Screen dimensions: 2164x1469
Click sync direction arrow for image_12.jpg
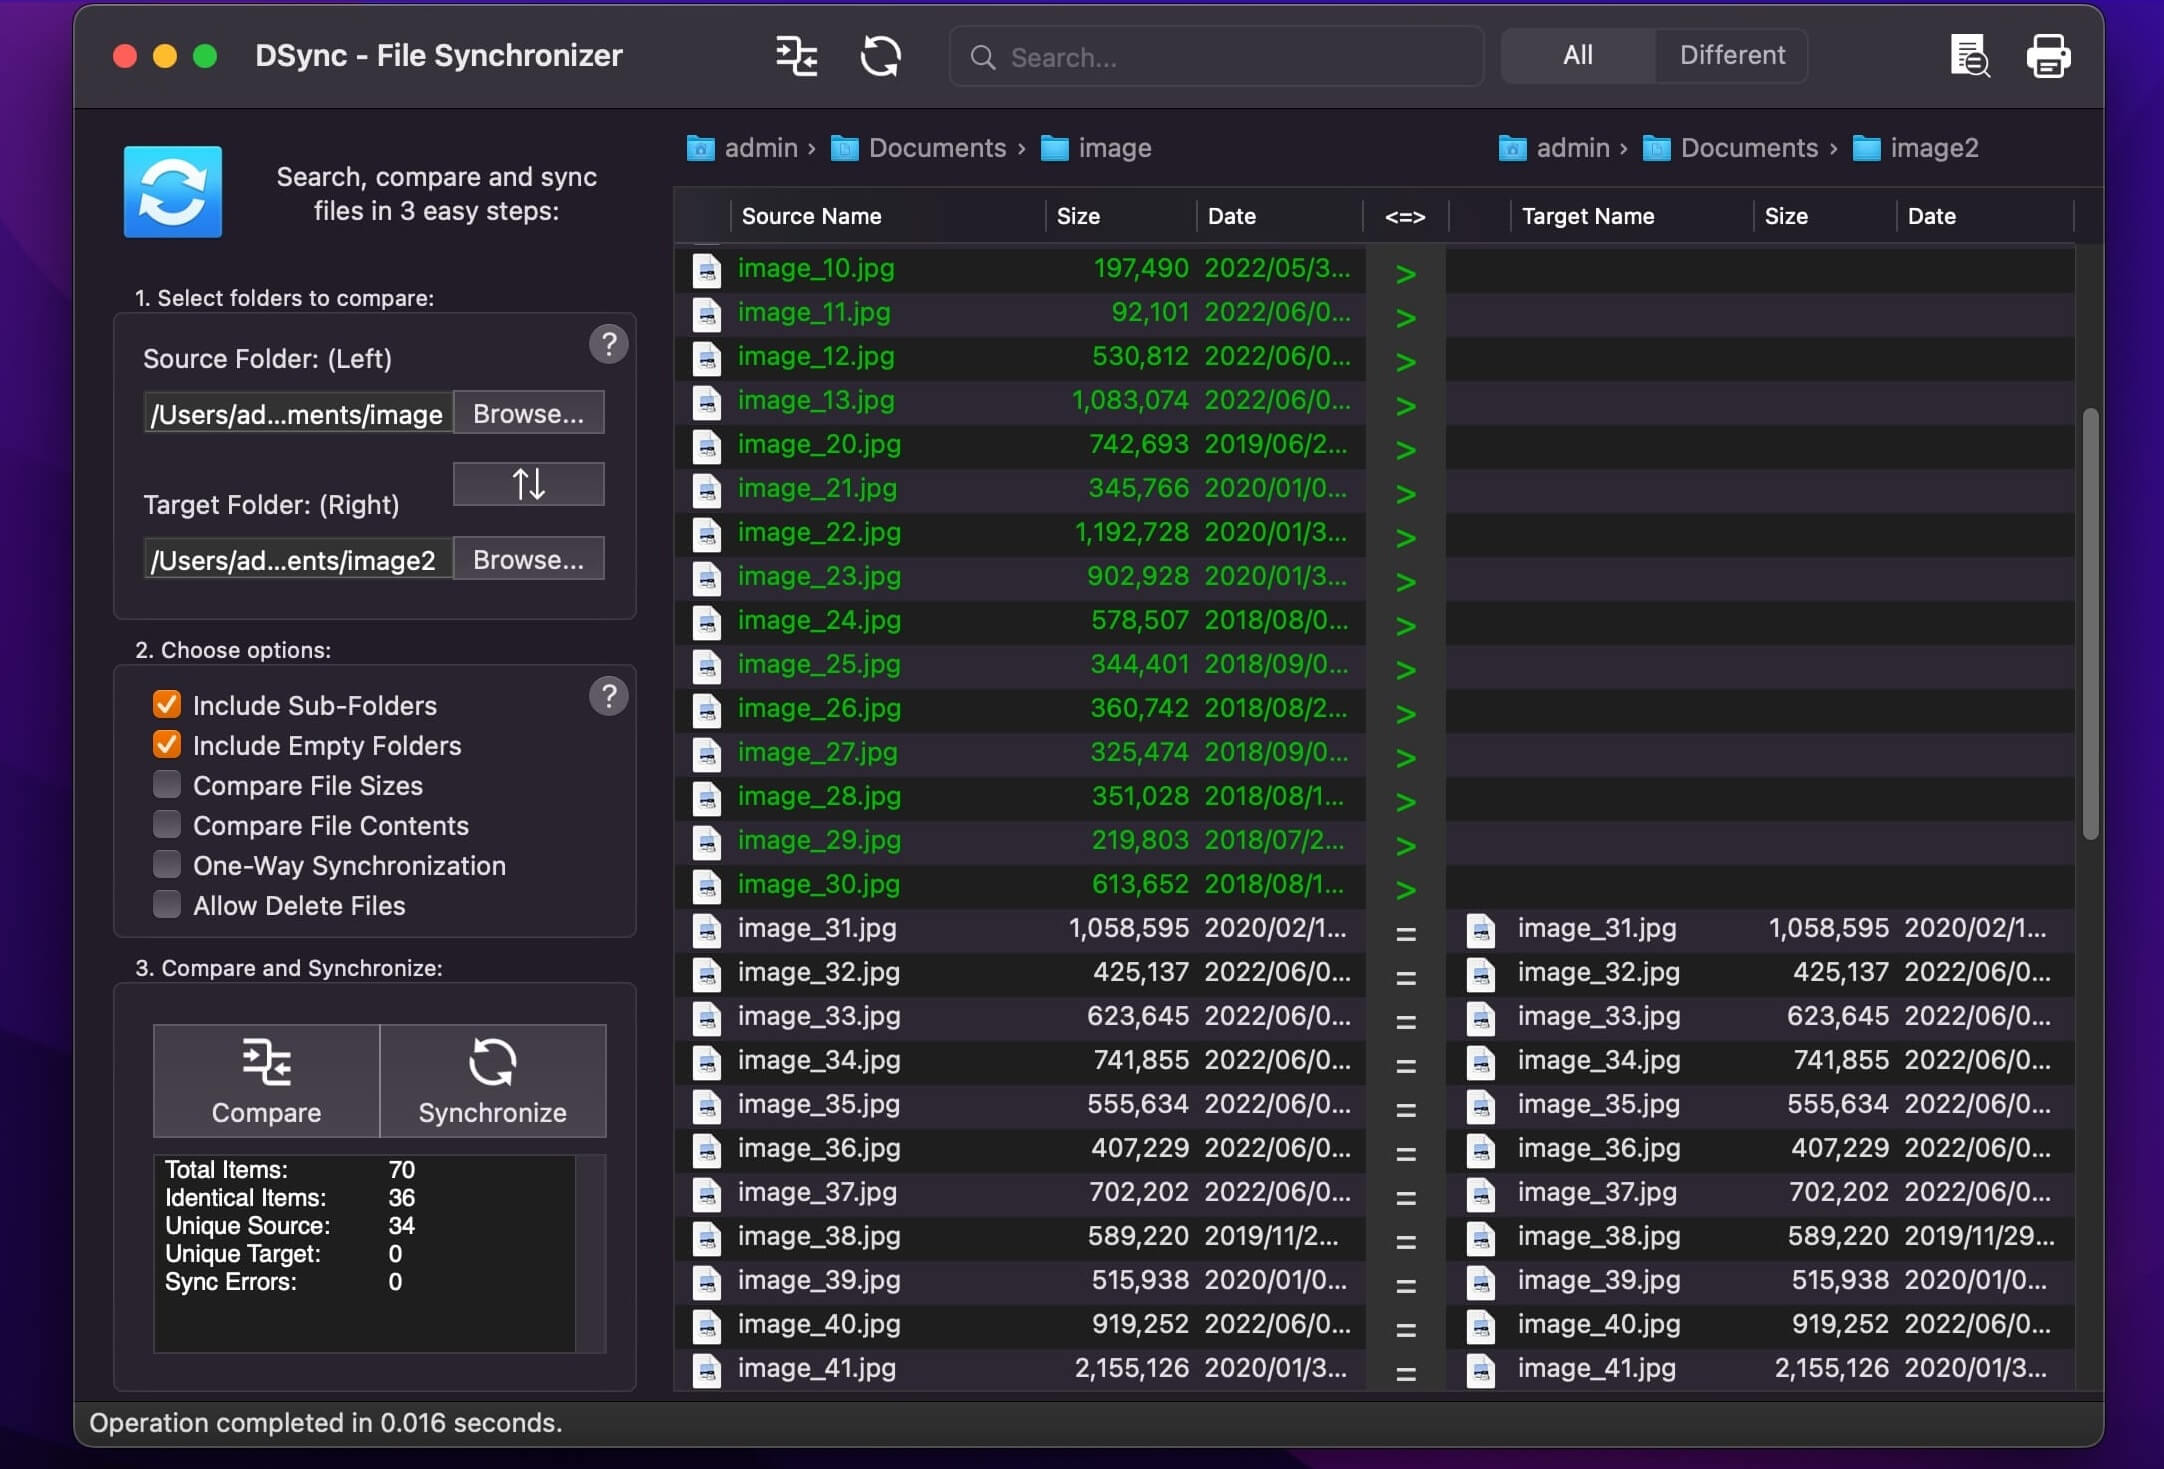click(x=1405, y=361)
